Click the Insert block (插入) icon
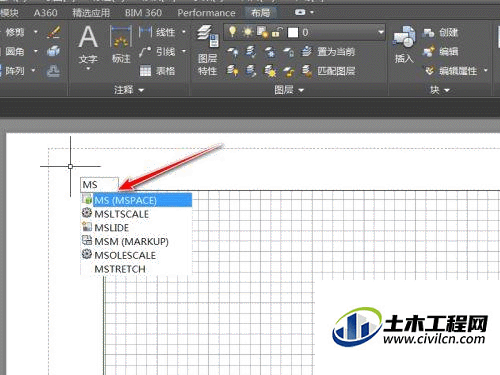 [404, 37]
